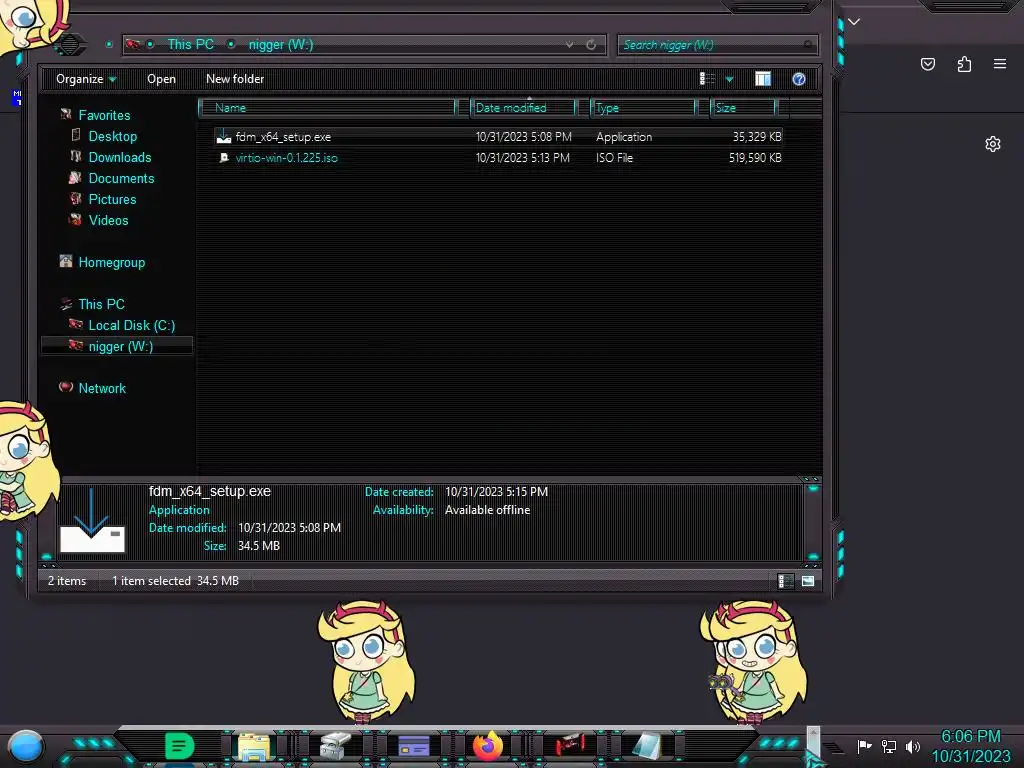The image size is (1024, 768).
Task: Click 10/31/2023 5:13 PM date cell
Action: coord(522,157)
